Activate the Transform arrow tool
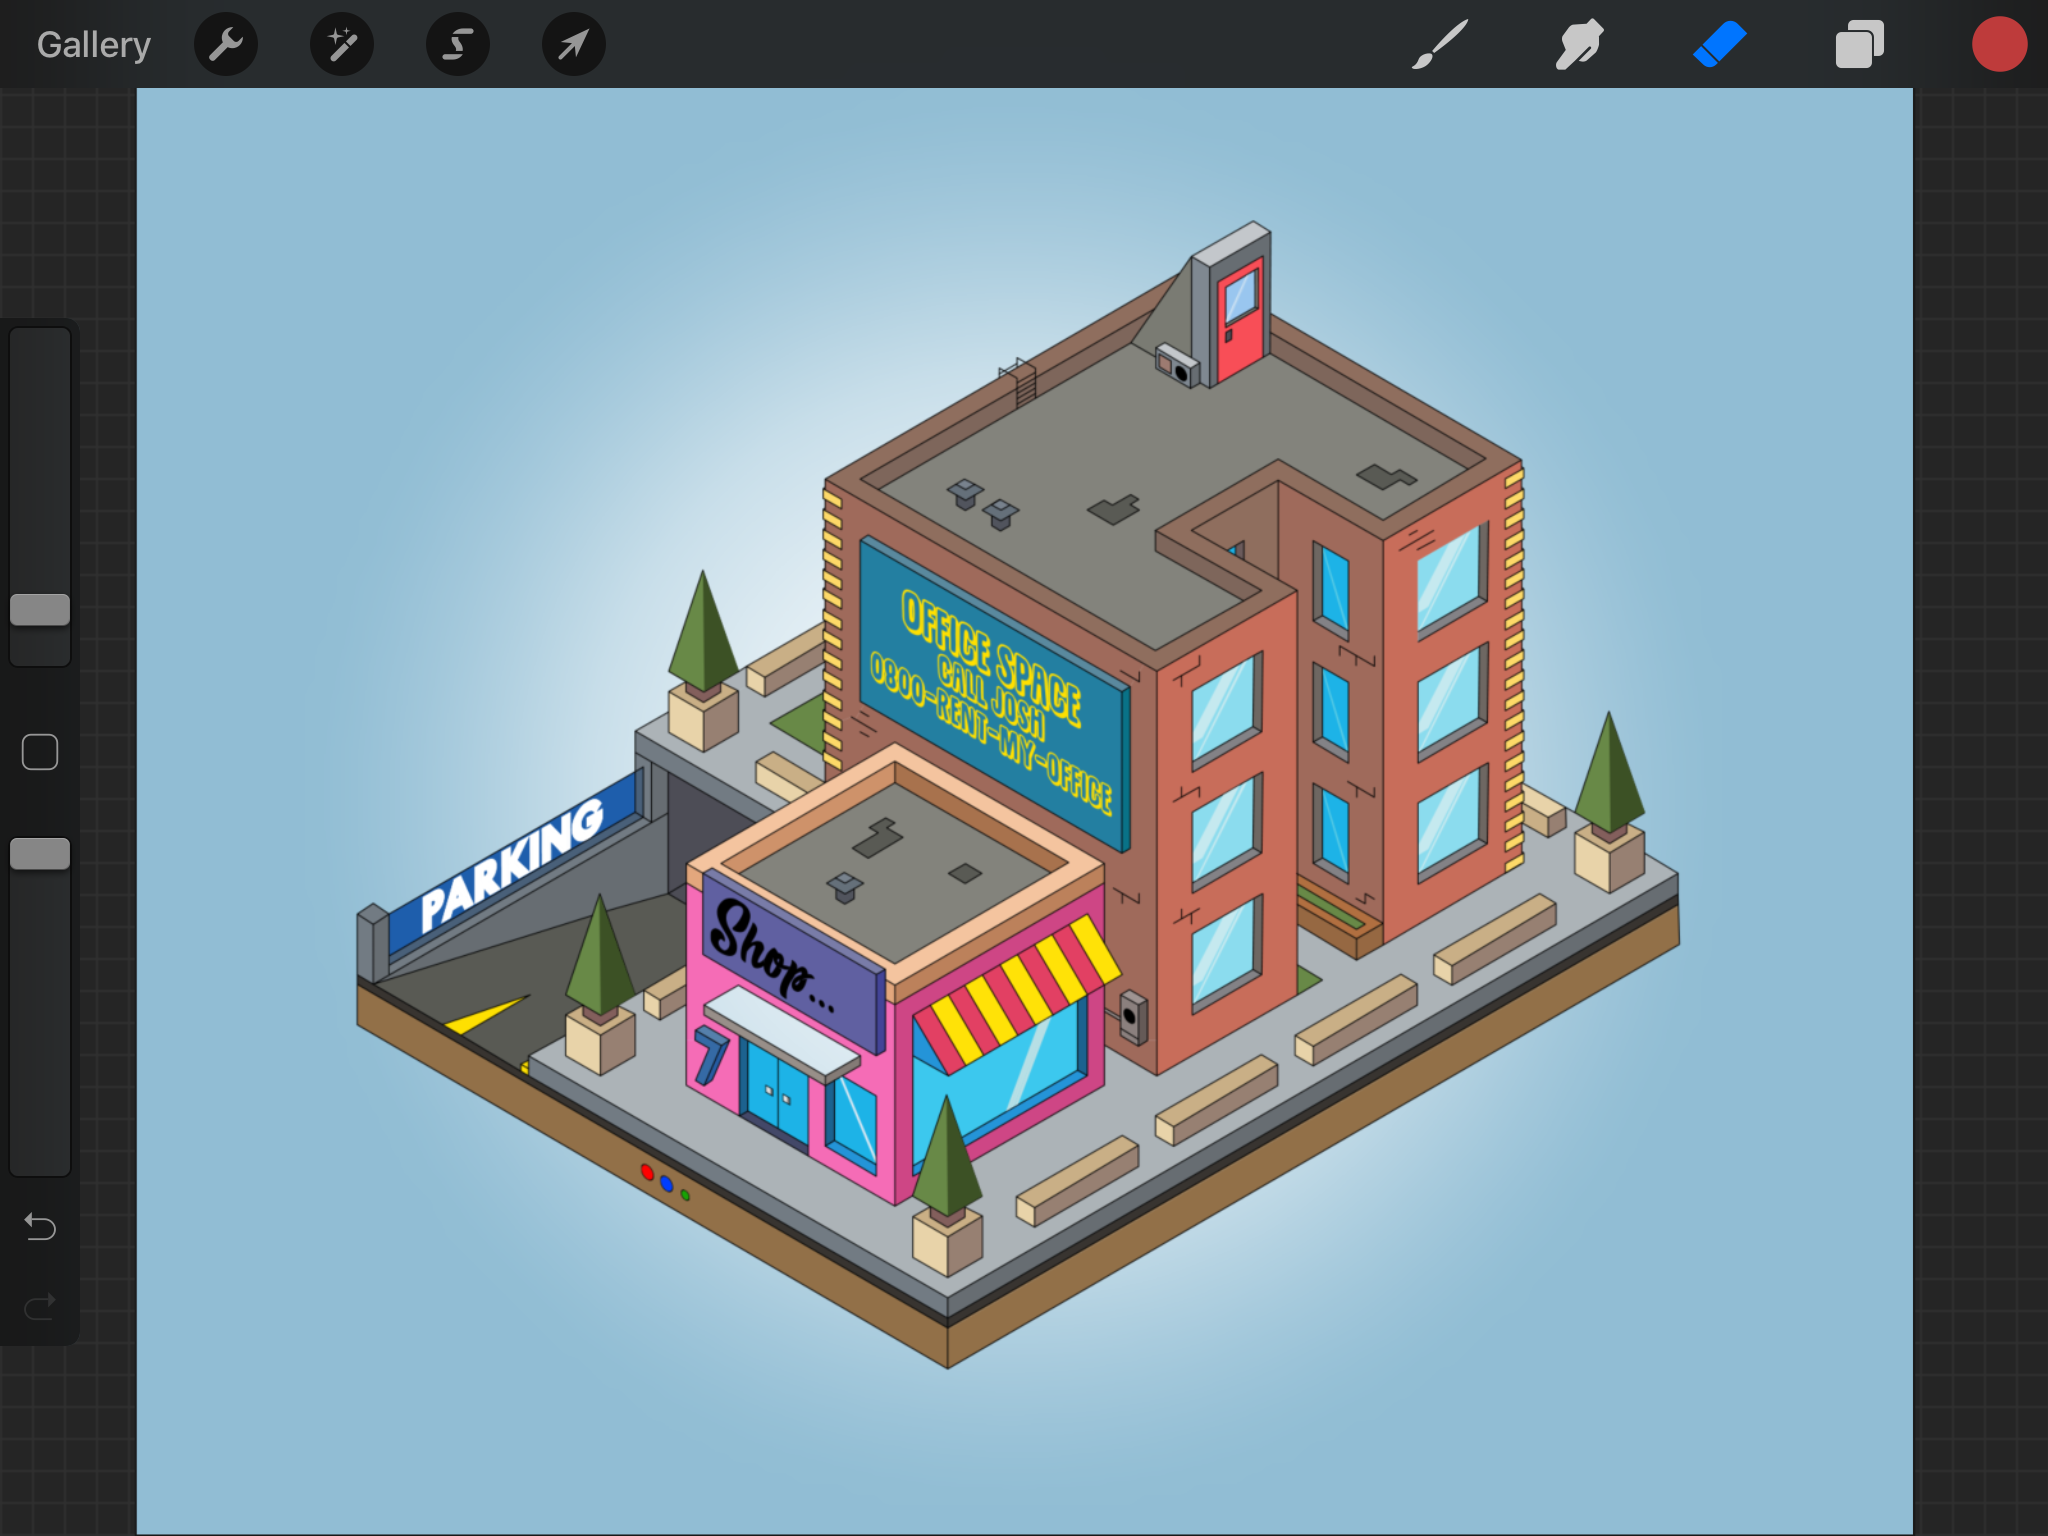This screenshot has width=2048, height=1536. pyautogui.click(x=573, y=45)
